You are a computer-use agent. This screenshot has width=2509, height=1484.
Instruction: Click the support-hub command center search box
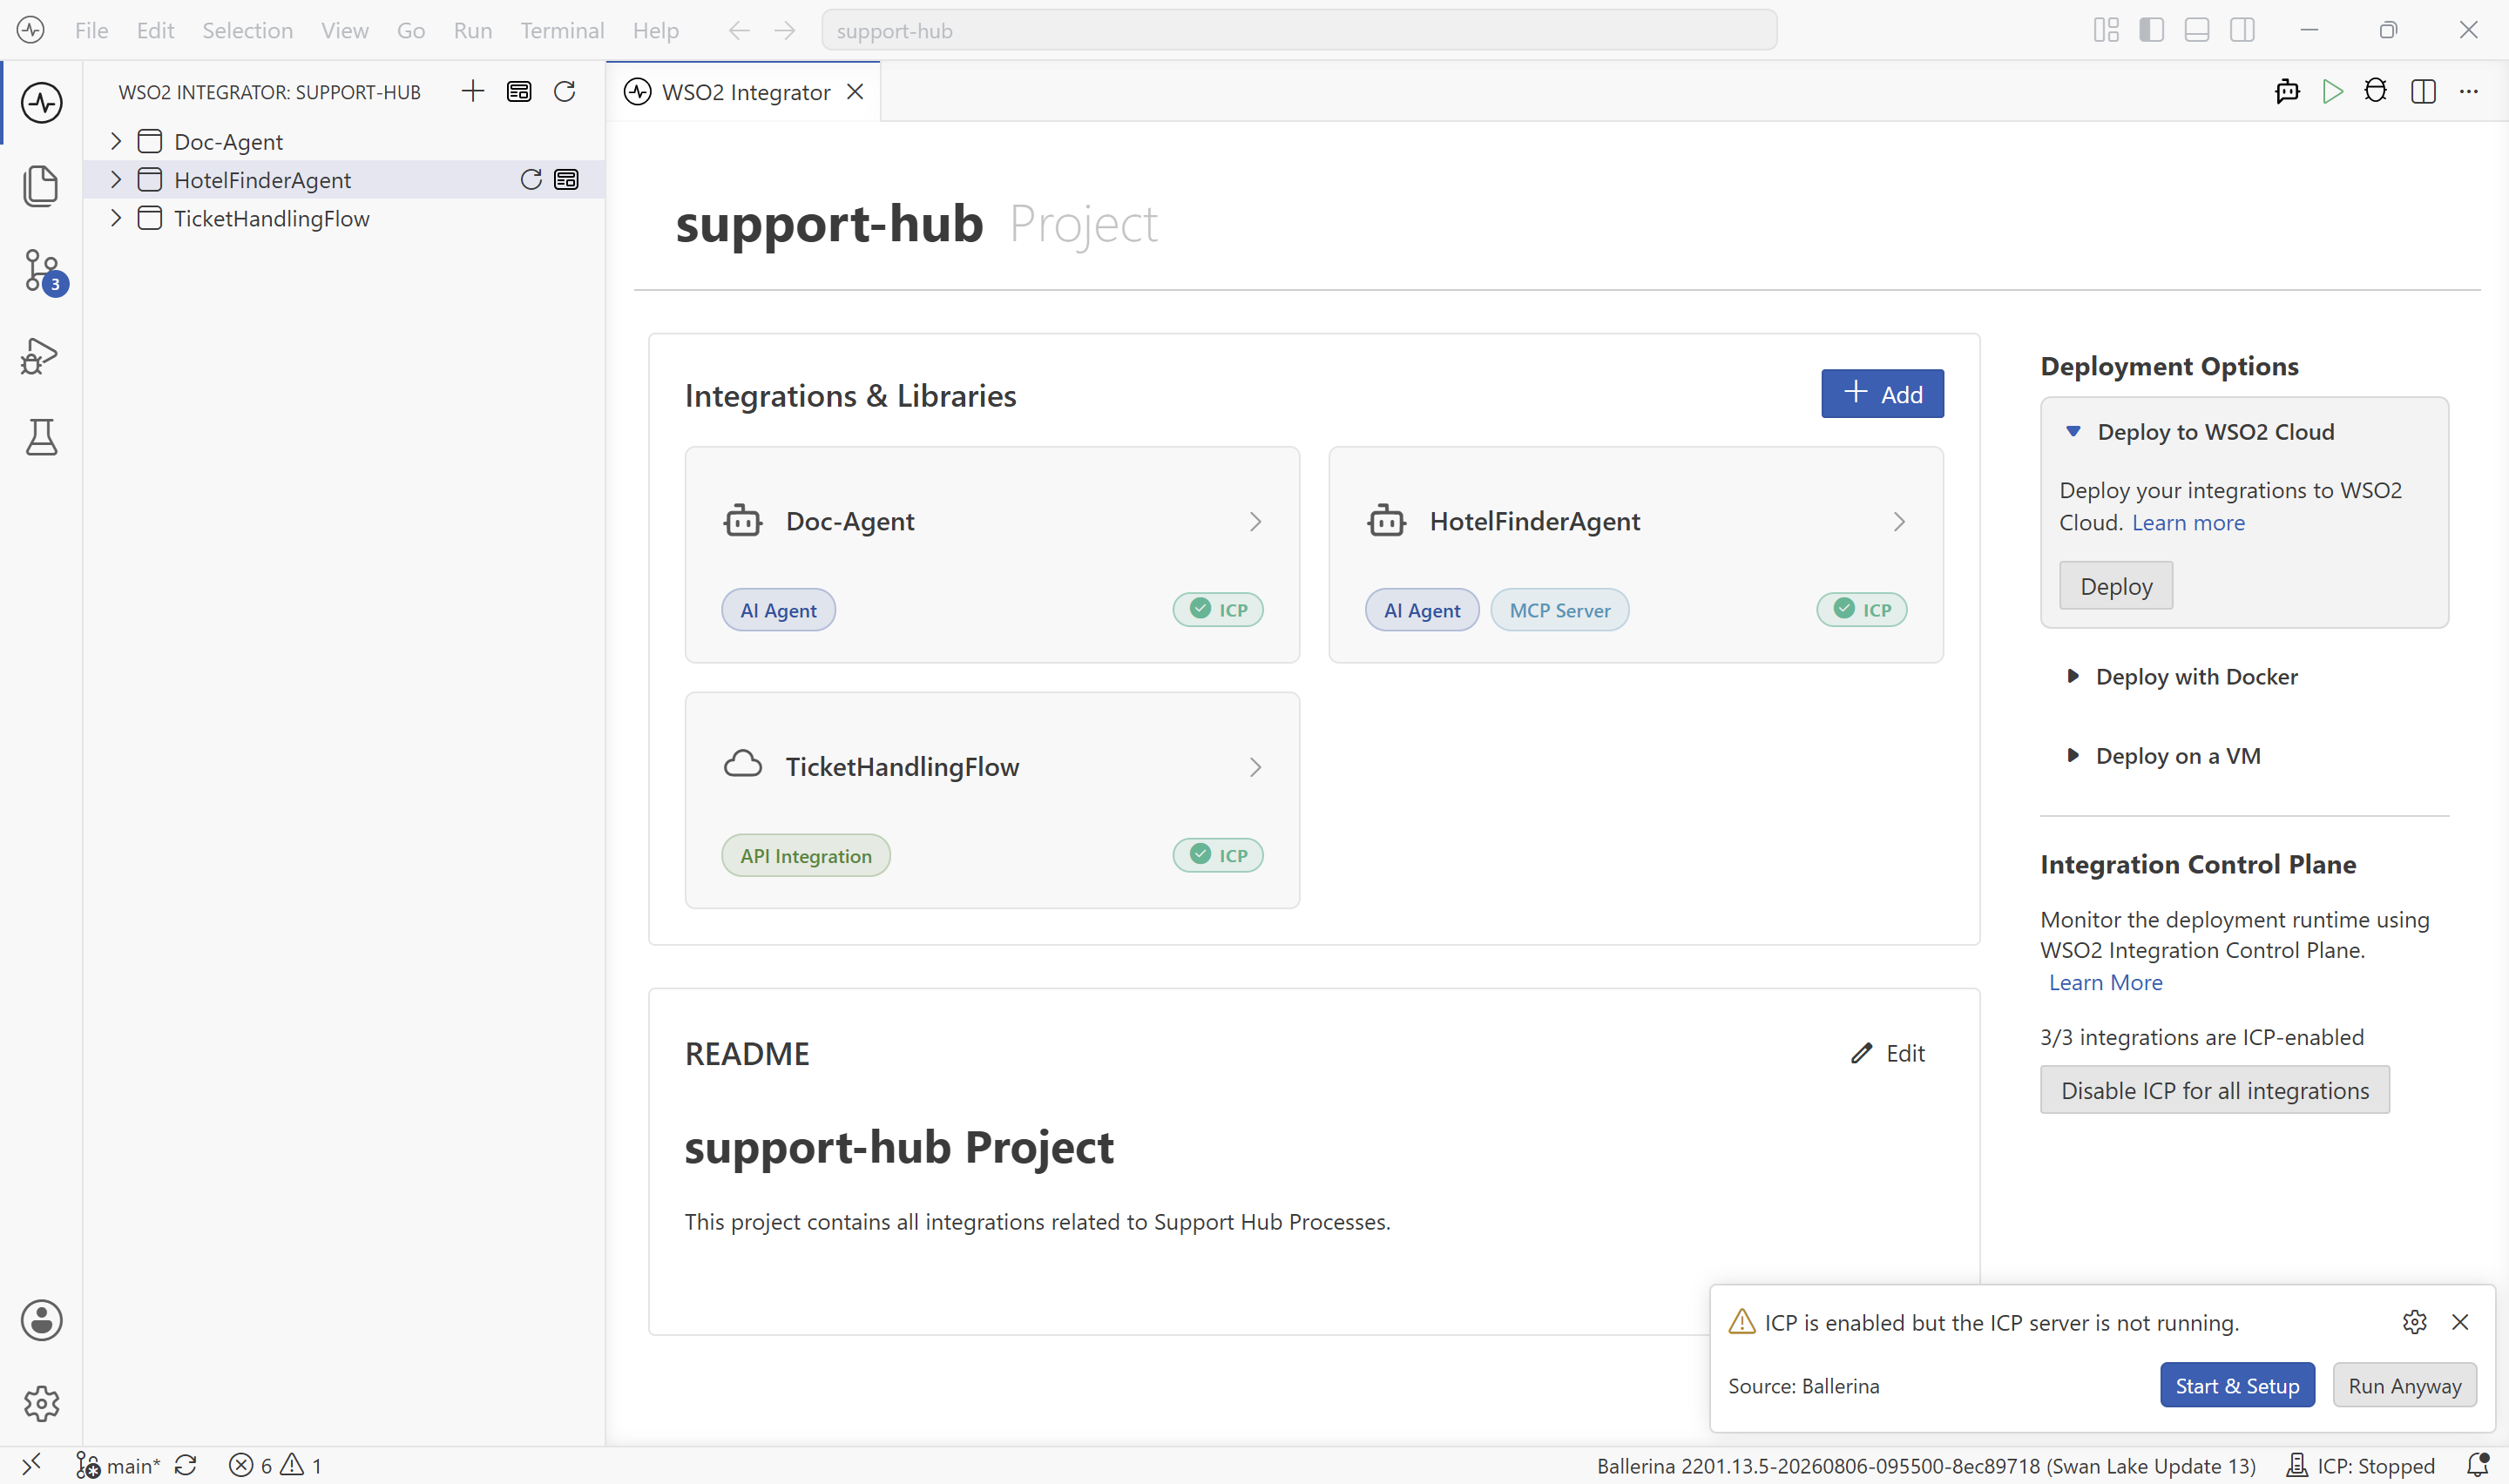click(x=1299, y=30)
